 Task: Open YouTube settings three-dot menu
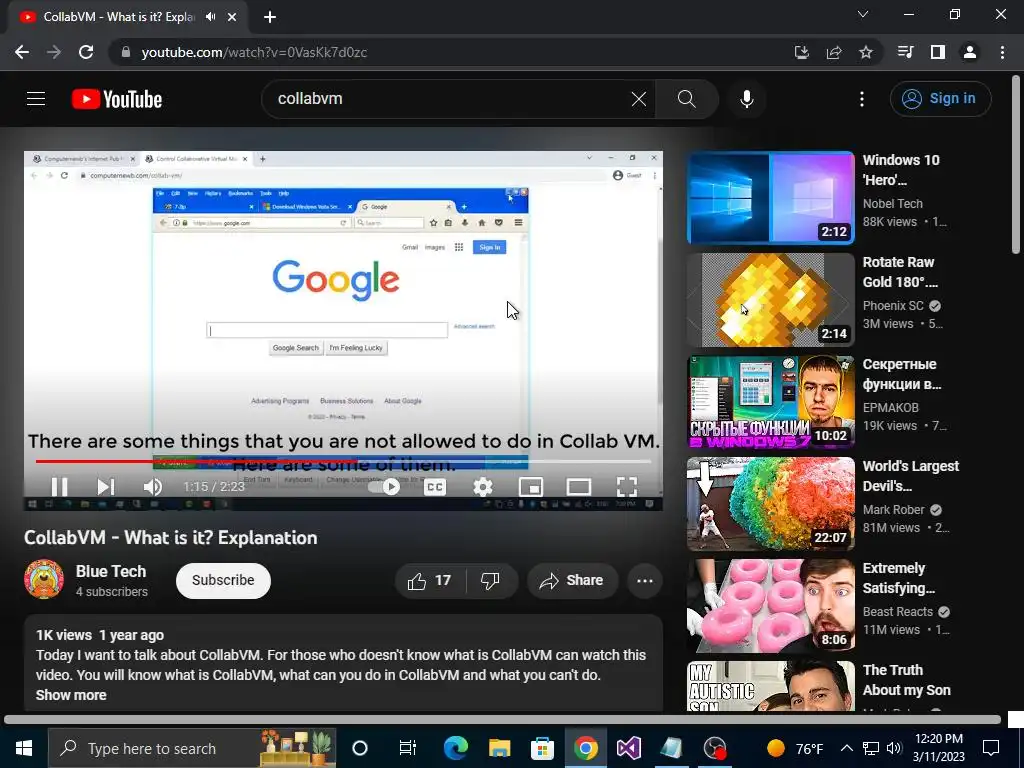click(x=862, y=99)
